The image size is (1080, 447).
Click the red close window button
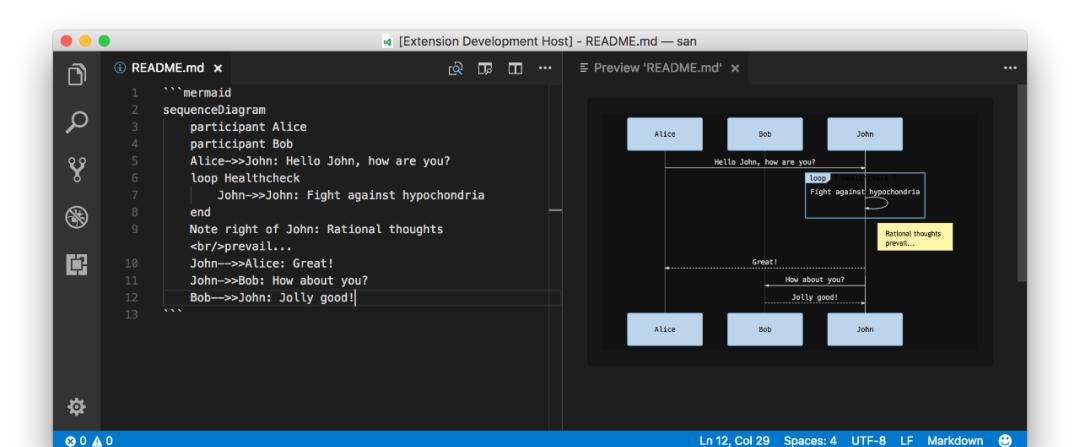pyautogui.click(x=67, y=41)
